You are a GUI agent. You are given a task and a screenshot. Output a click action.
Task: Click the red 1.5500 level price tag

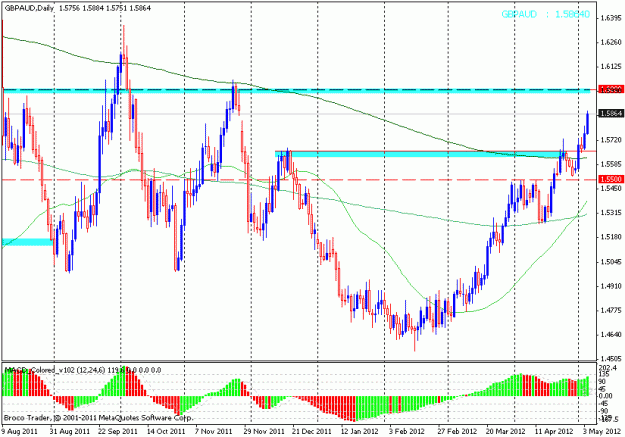(x=611, y=179)
